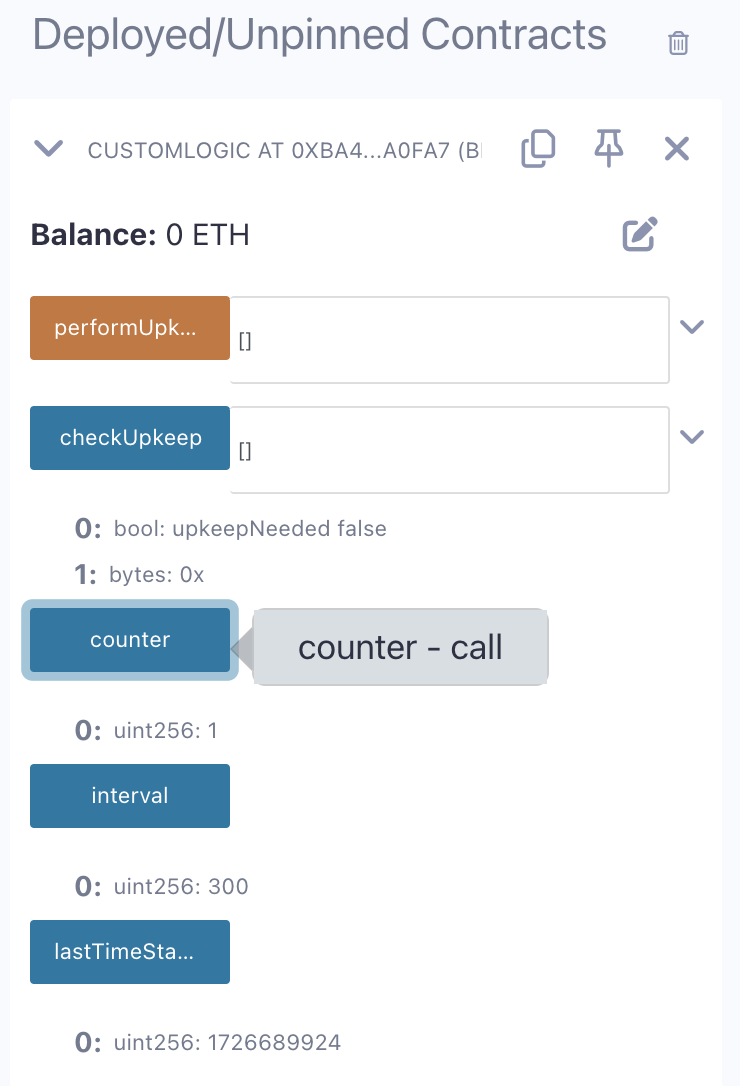Call the checkUpkeep function
The image size is (740, 1086).
coord(130,438)
